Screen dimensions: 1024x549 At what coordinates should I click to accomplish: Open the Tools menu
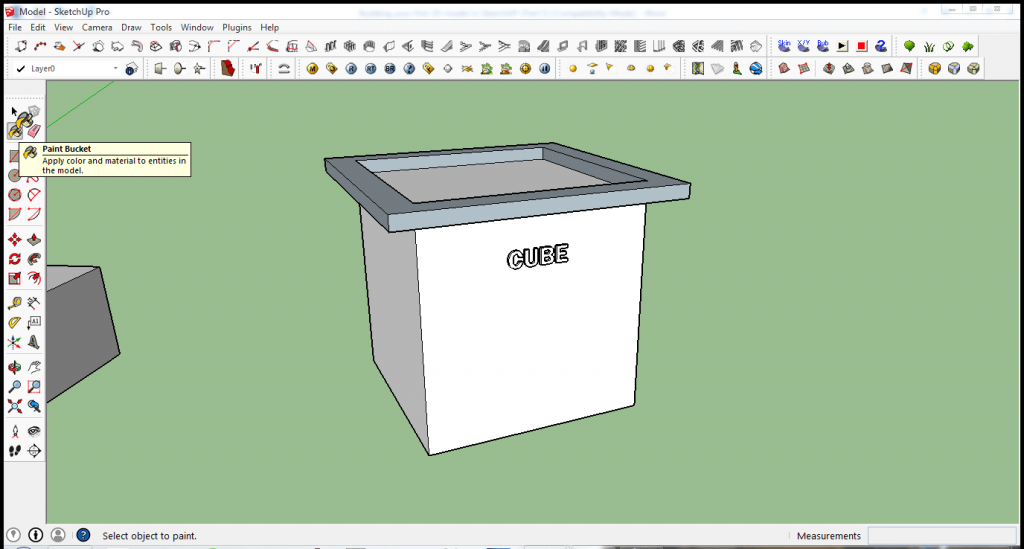(161, 27)
